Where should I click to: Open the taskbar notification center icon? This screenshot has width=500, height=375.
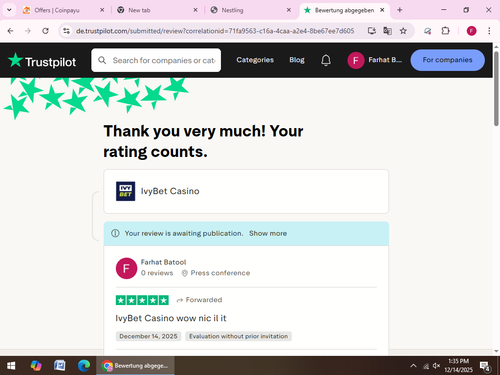[x=485, y=366]
